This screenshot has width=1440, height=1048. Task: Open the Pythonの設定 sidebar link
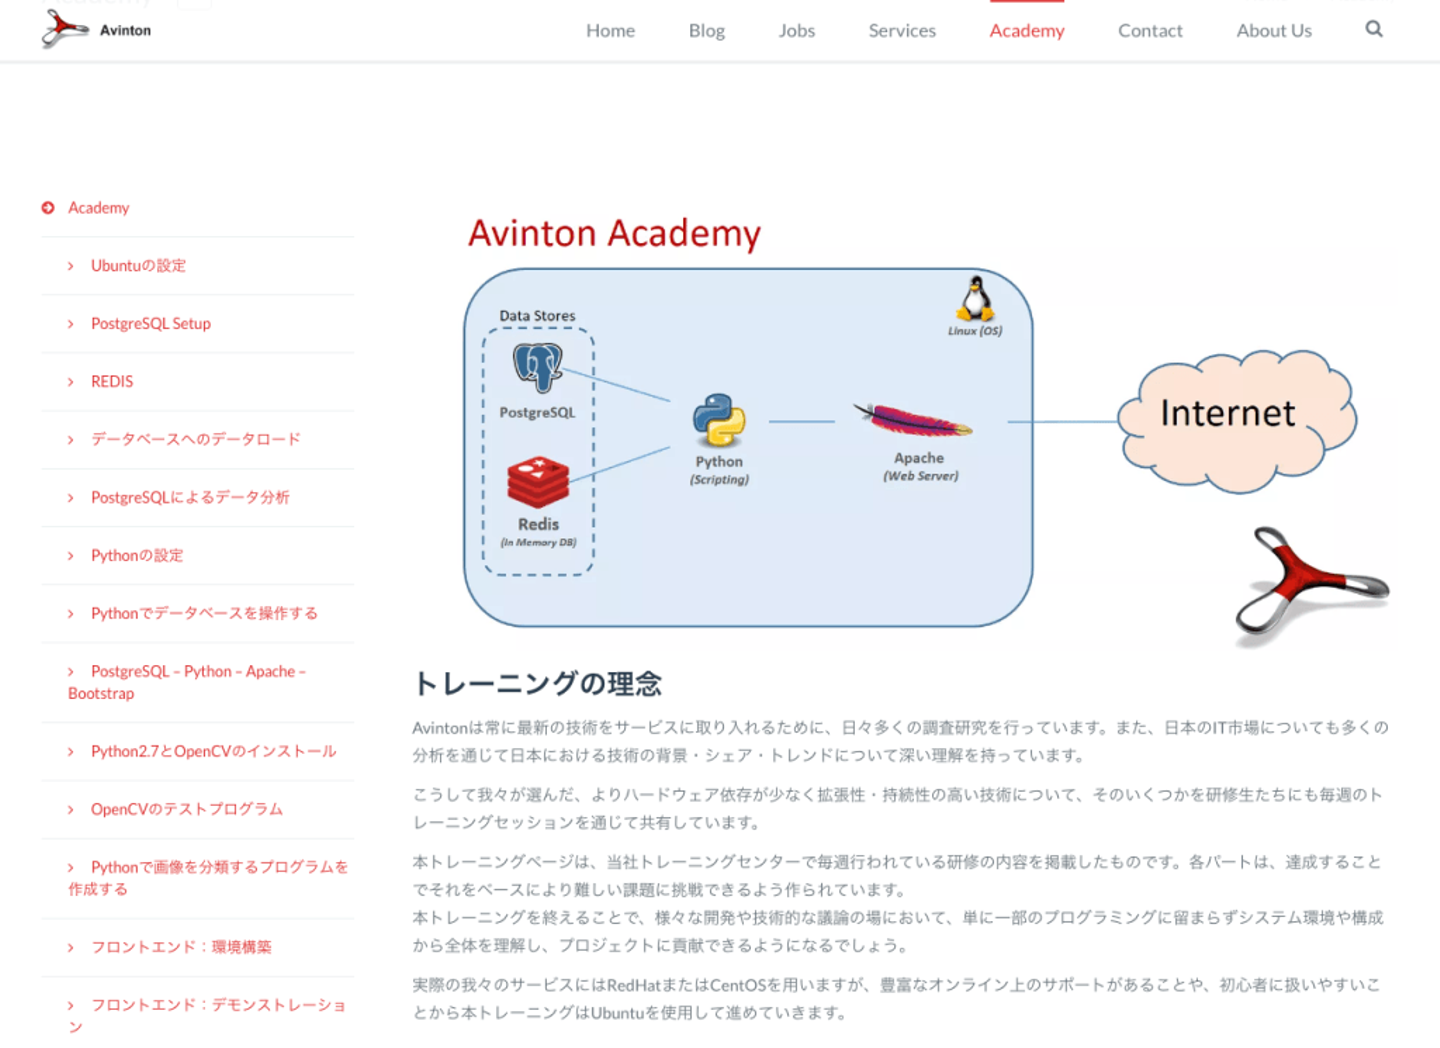click(137, 556)
